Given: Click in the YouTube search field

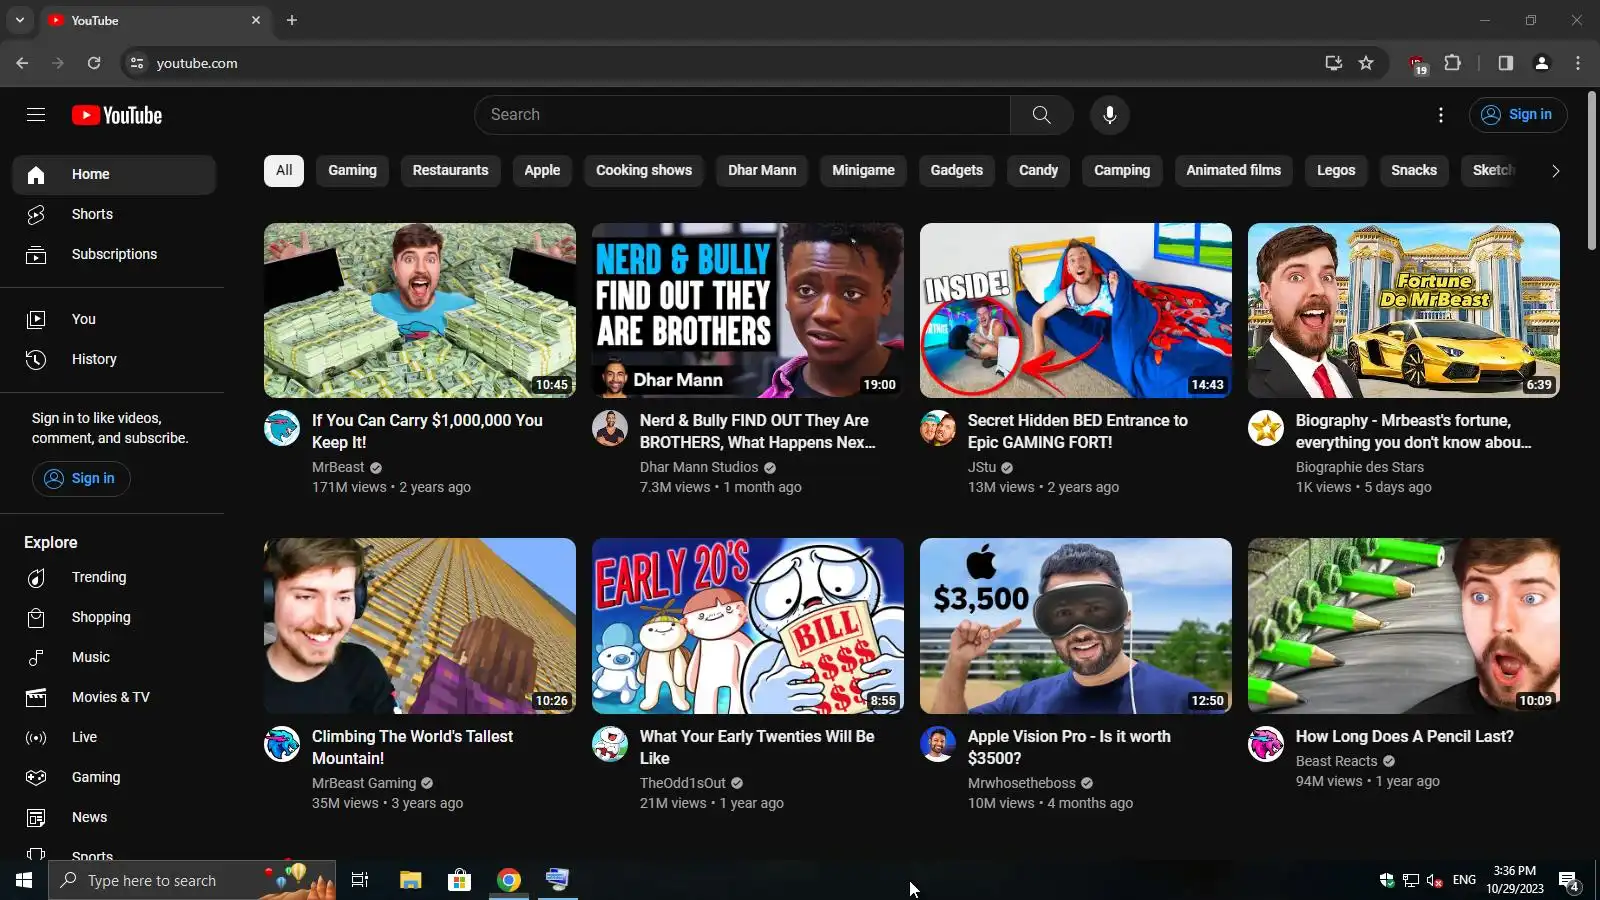Looking at the screenshot, I should click(742, 115).
